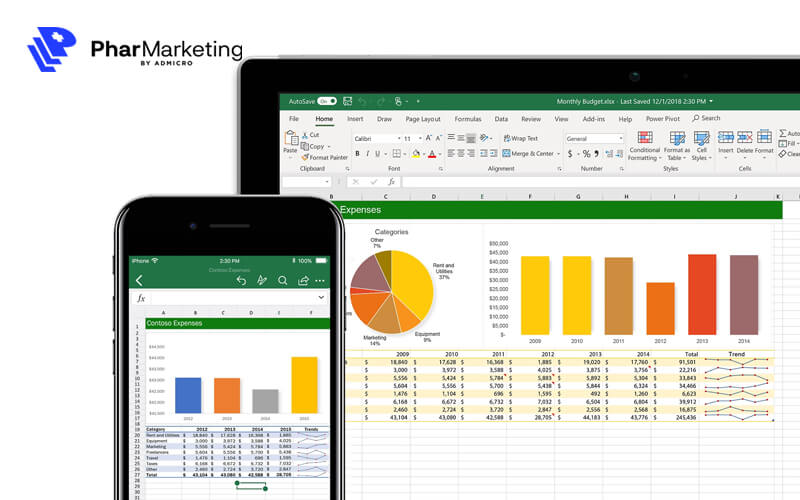Click the Top Align icon
Viewport: 800px width, 500px height.
[451, 138]
